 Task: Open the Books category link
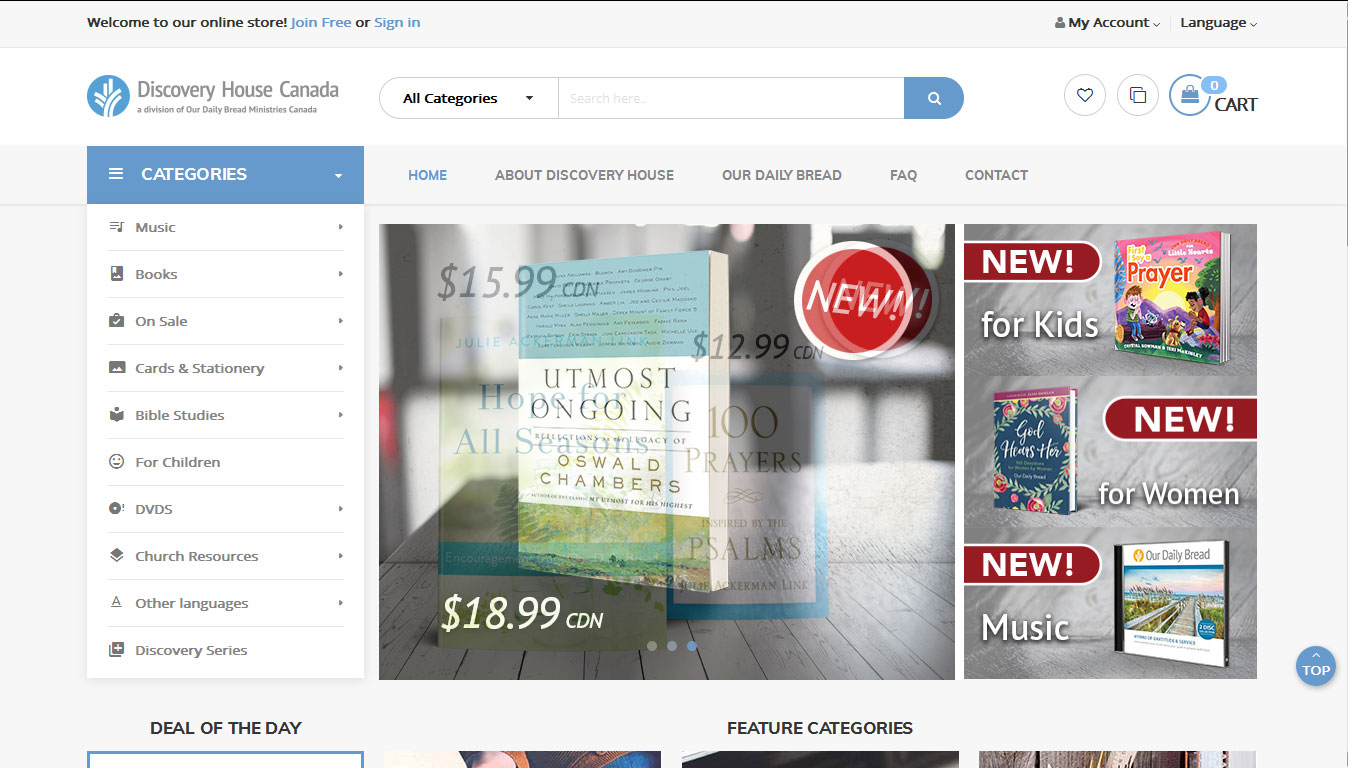click(156, 274)
